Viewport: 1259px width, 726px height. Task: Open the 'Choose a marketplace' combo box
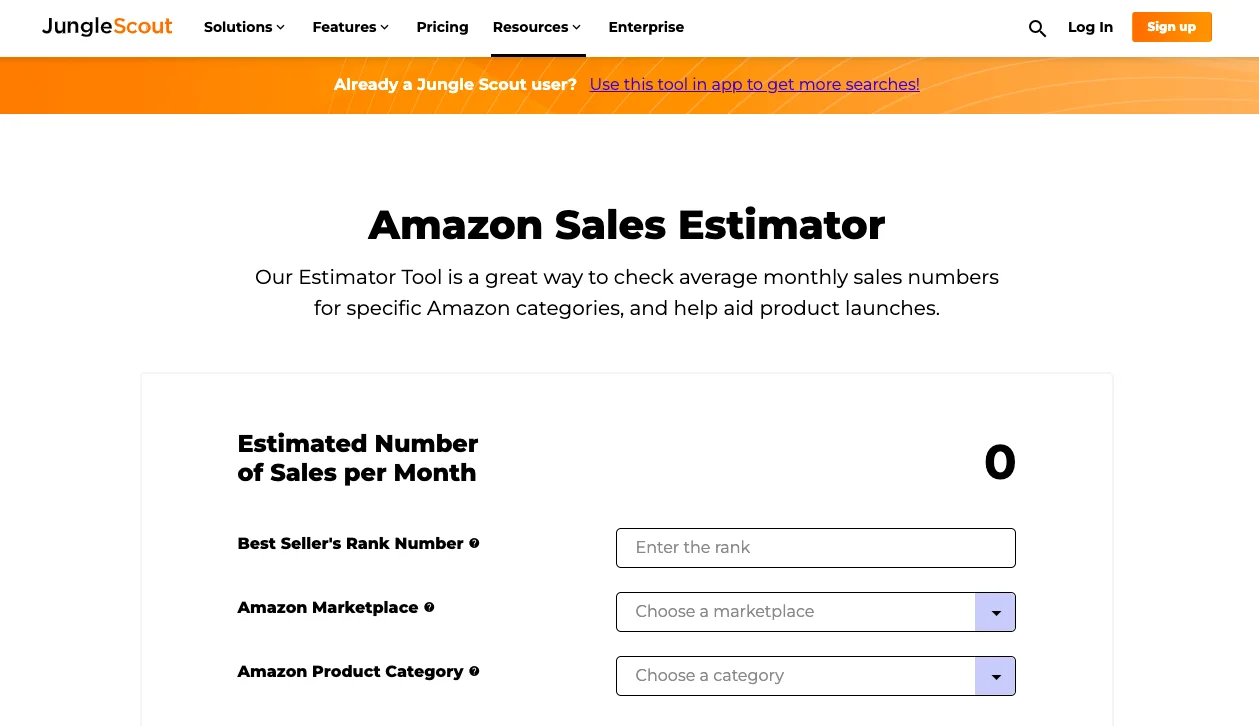pos(815,612)
